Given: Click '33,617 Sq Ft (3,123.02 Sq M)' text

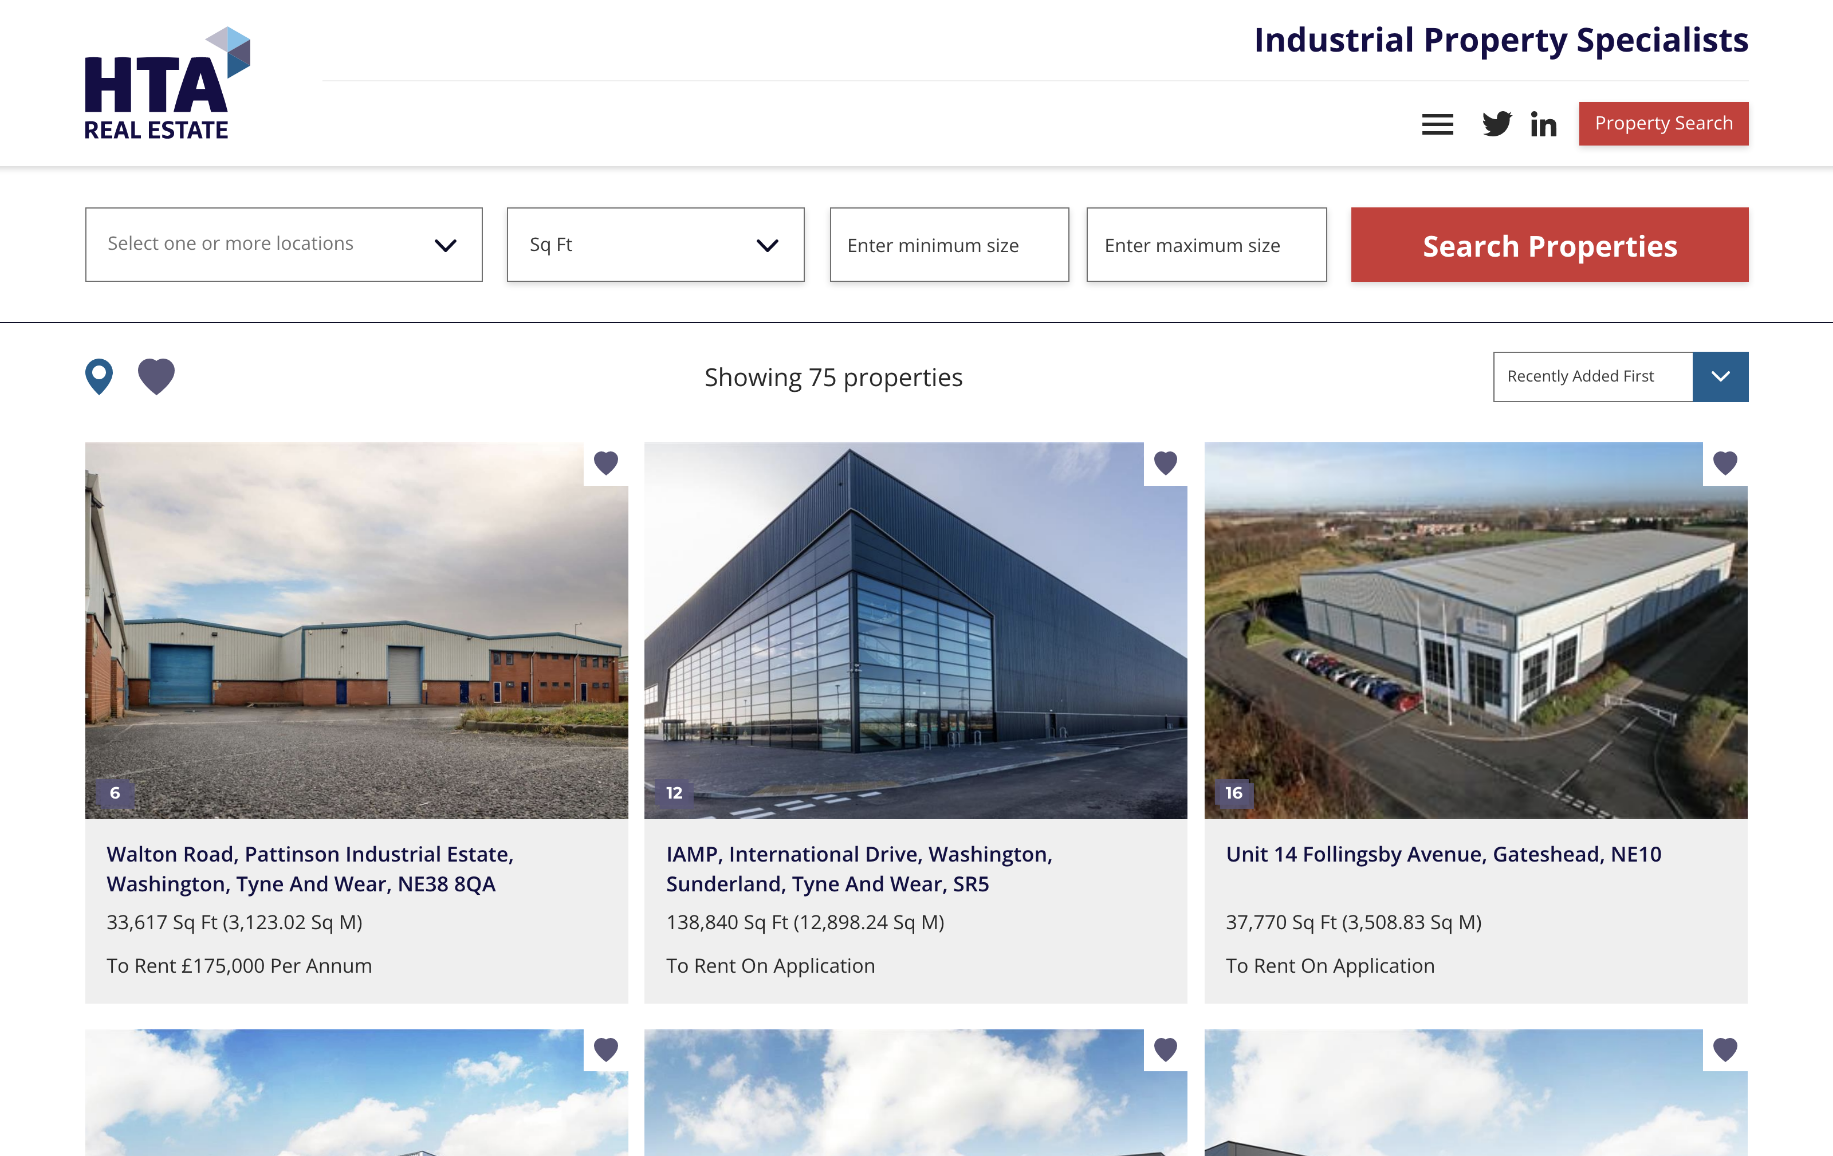Looking at the screenshot, I should click(235, 922).
